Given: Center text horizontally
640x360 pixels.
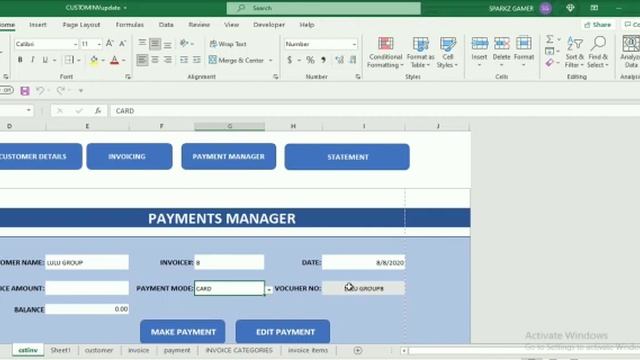Looking at the screenshot, I should (x=155, y=60).
